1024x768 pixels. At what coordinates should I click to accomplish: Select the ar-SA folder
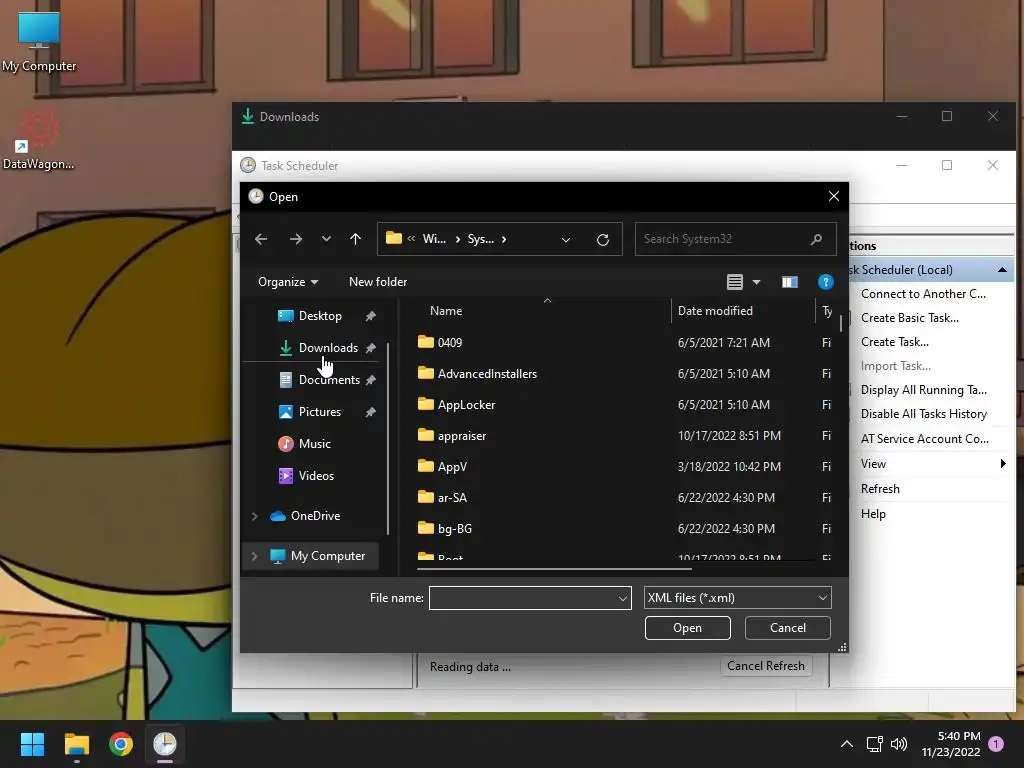pos(452,498)
